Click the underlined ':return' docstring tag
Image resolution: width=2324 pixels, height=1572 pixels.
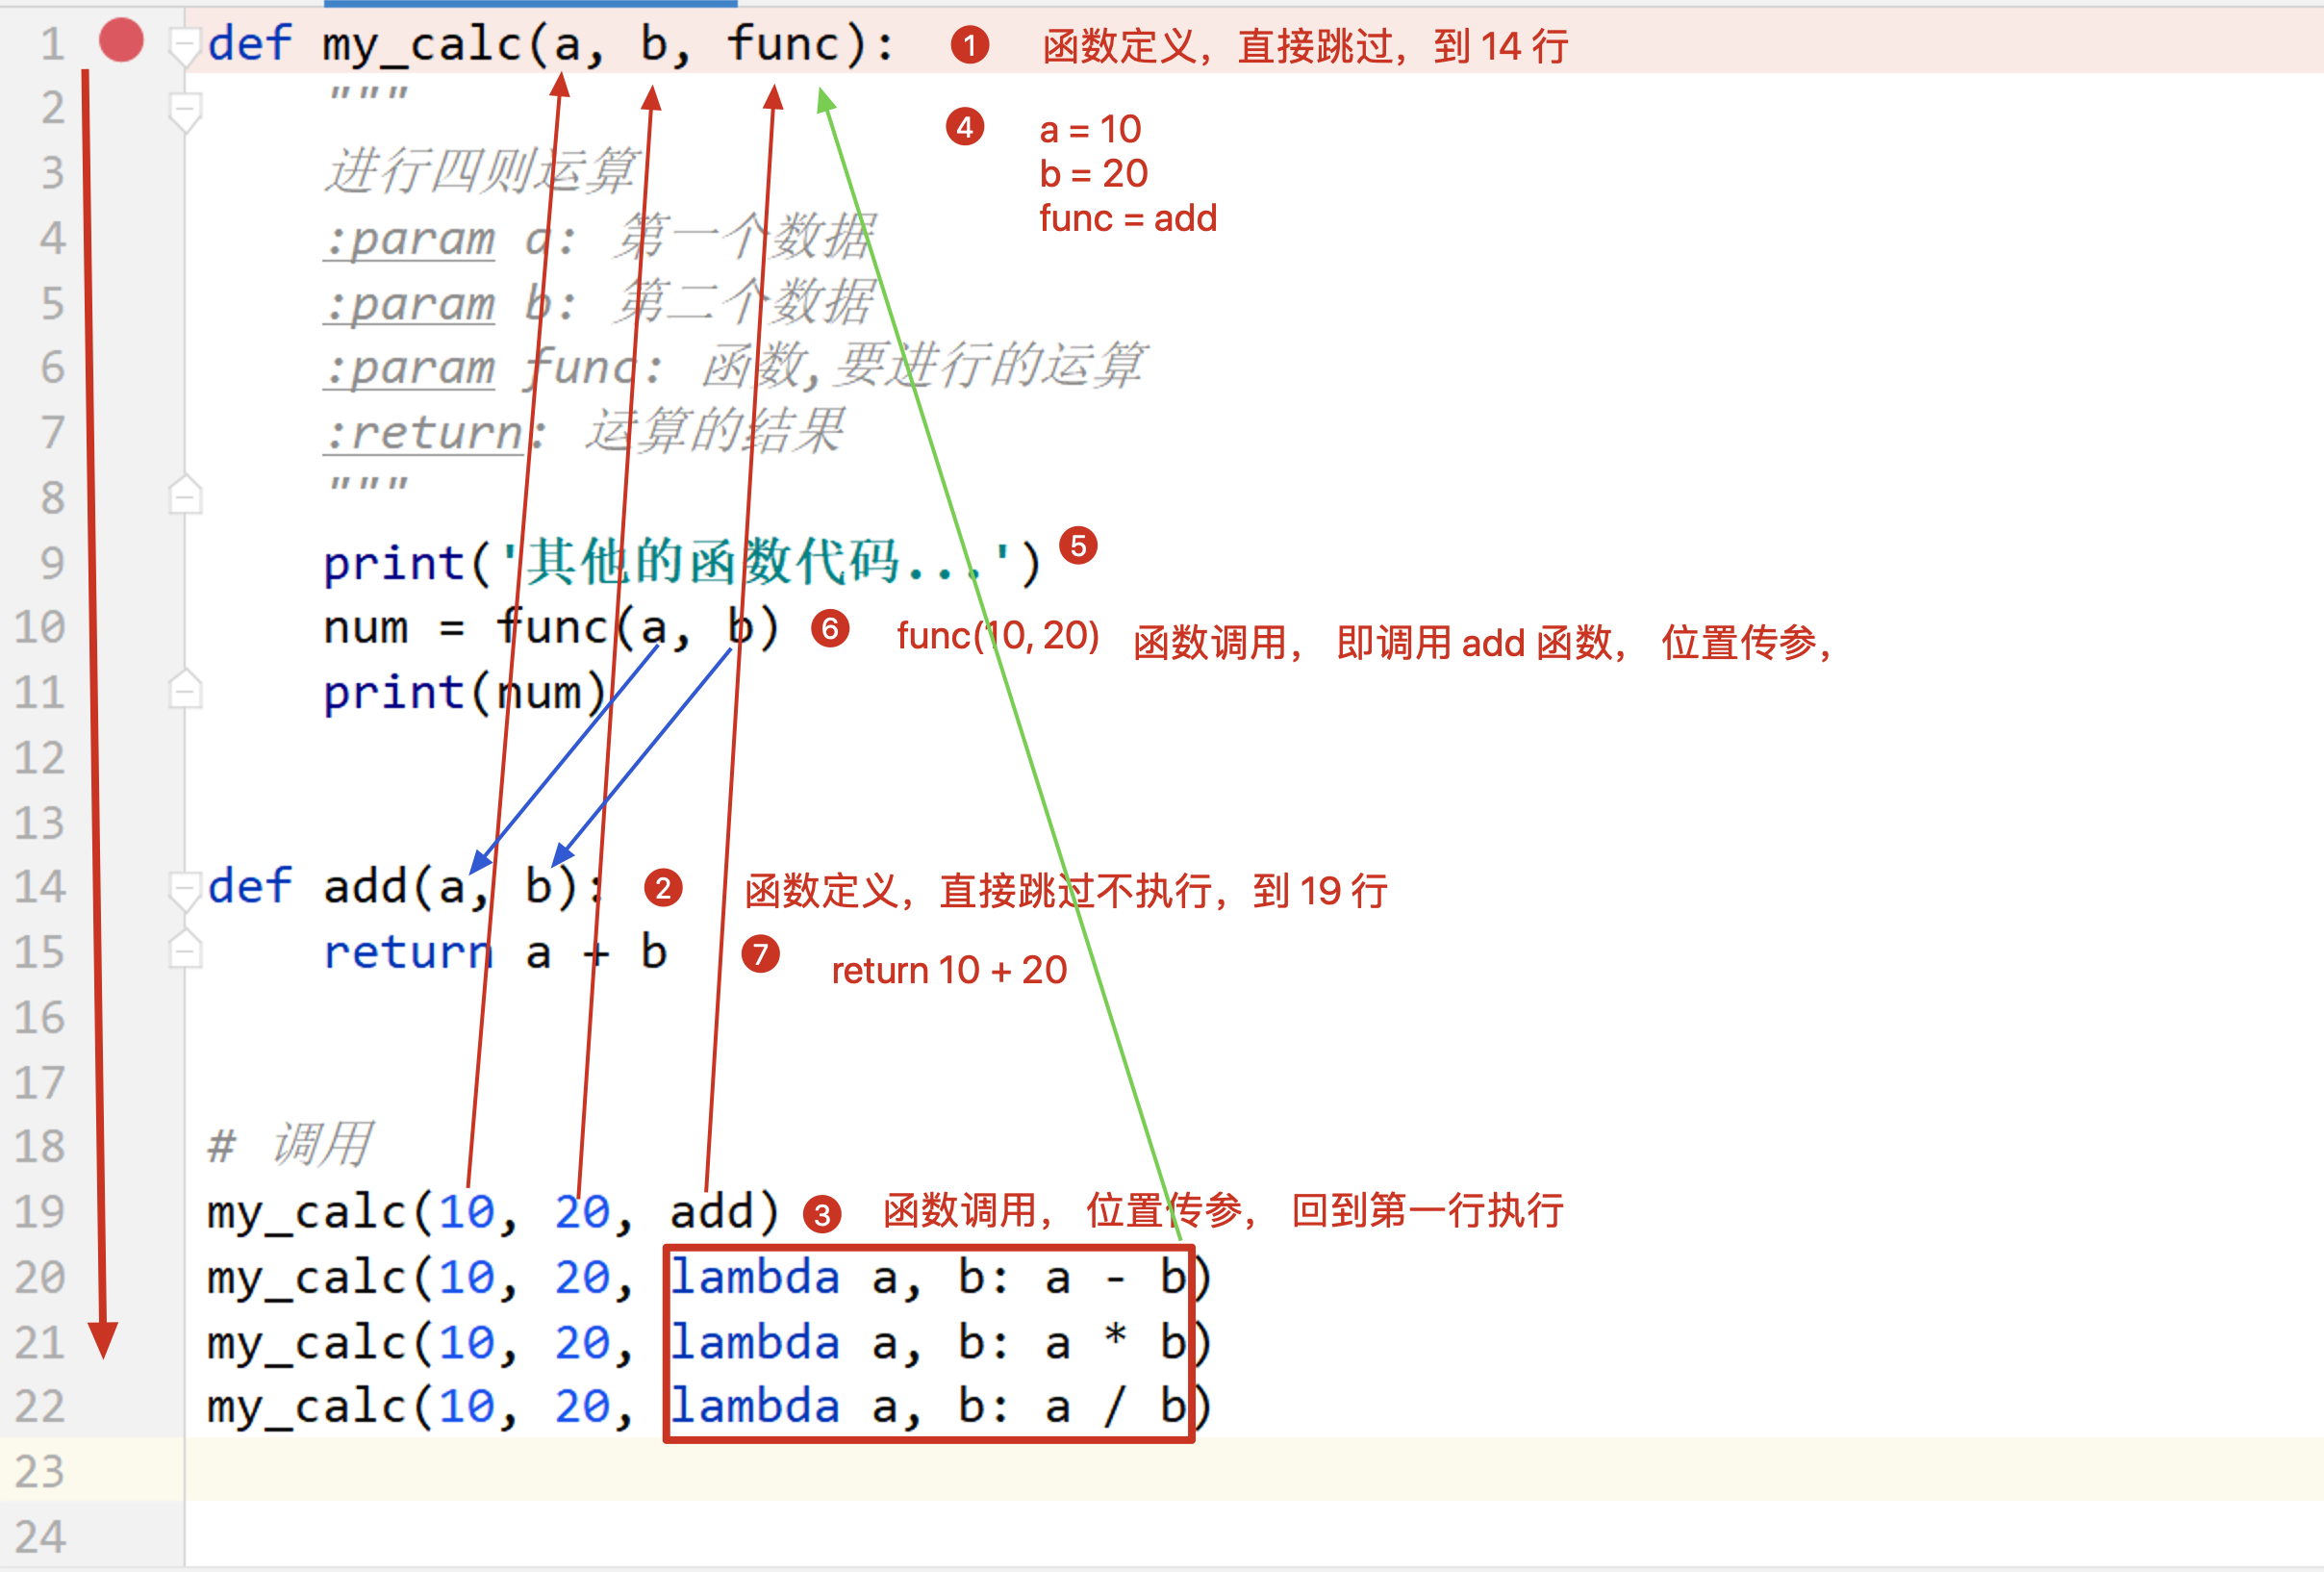pos(424,433)
